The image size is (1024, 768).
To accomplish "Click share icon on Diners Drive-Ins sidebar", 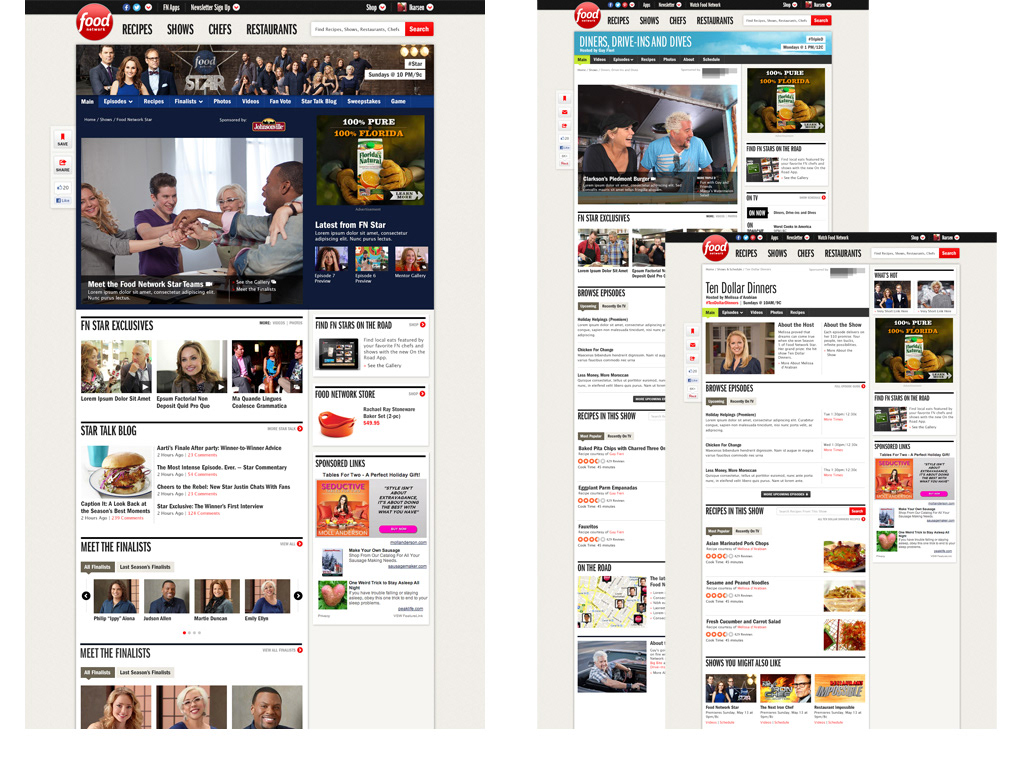I will (x=565, y=125).
